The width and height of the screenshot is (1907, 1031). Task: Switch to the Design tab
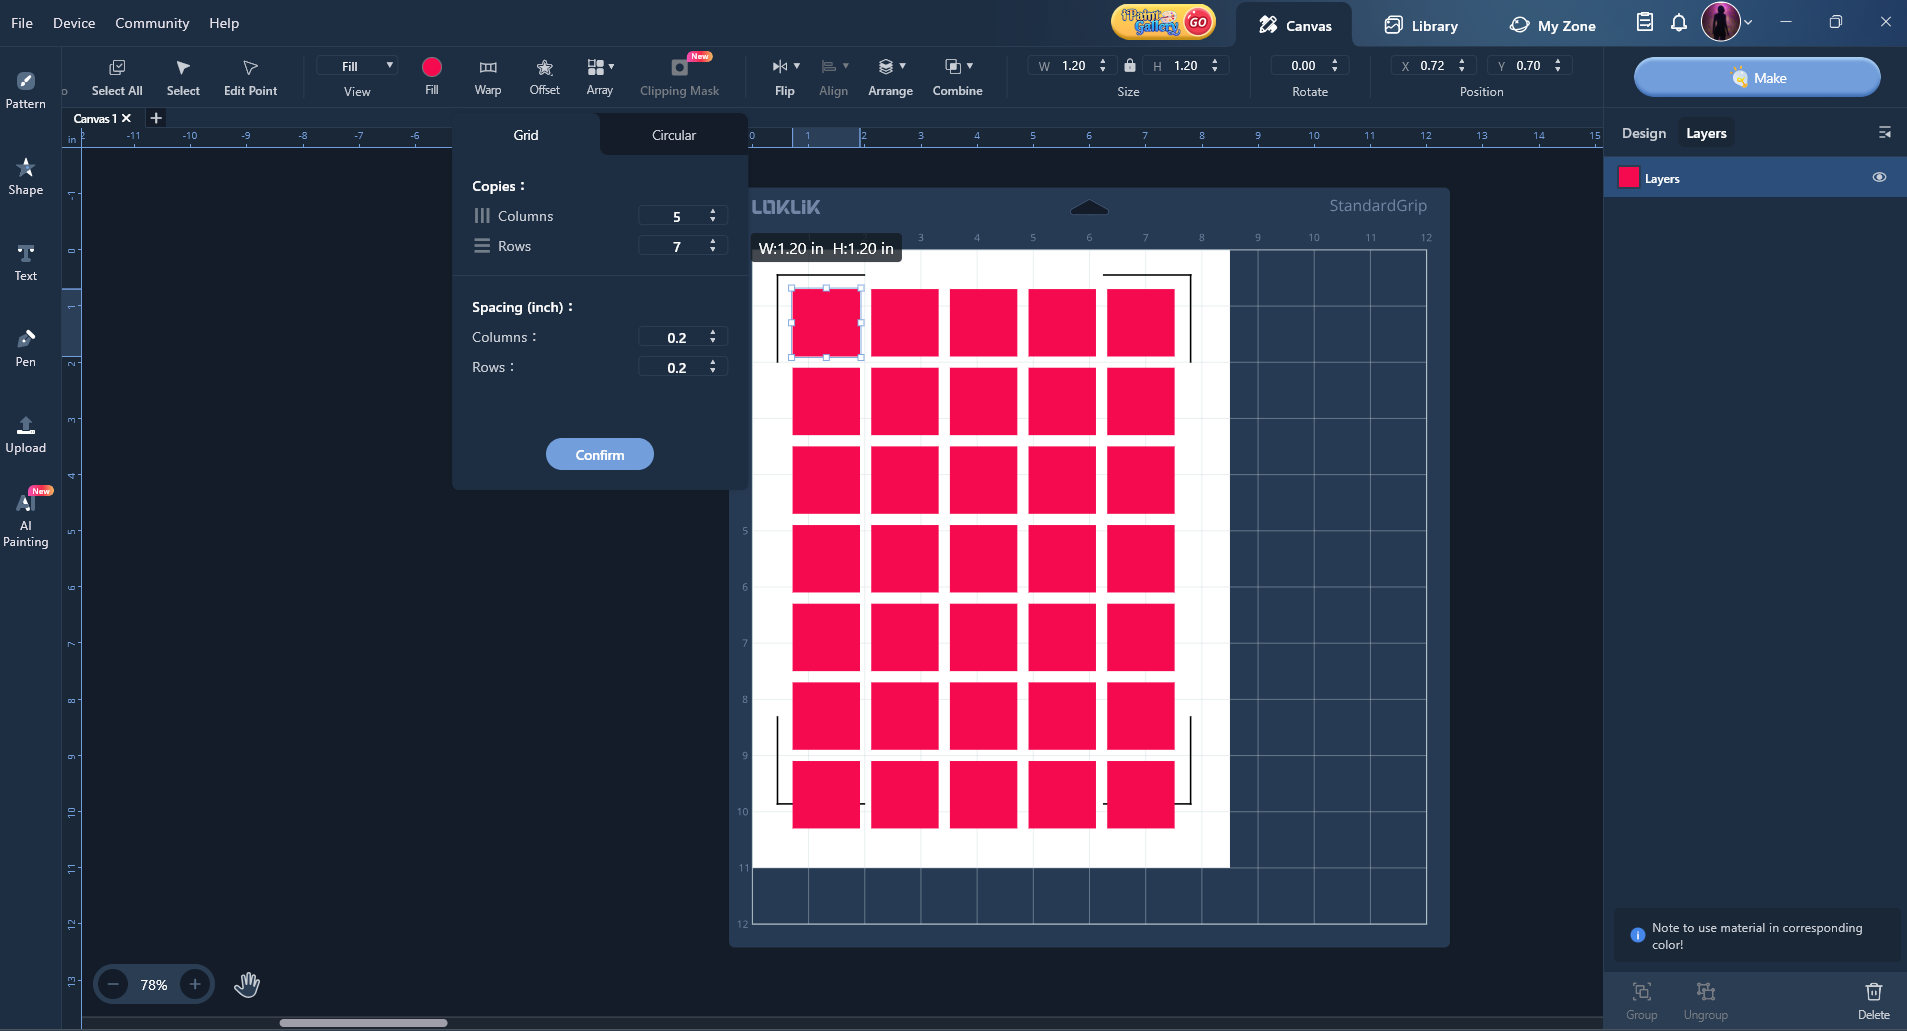click(1643, 133)
